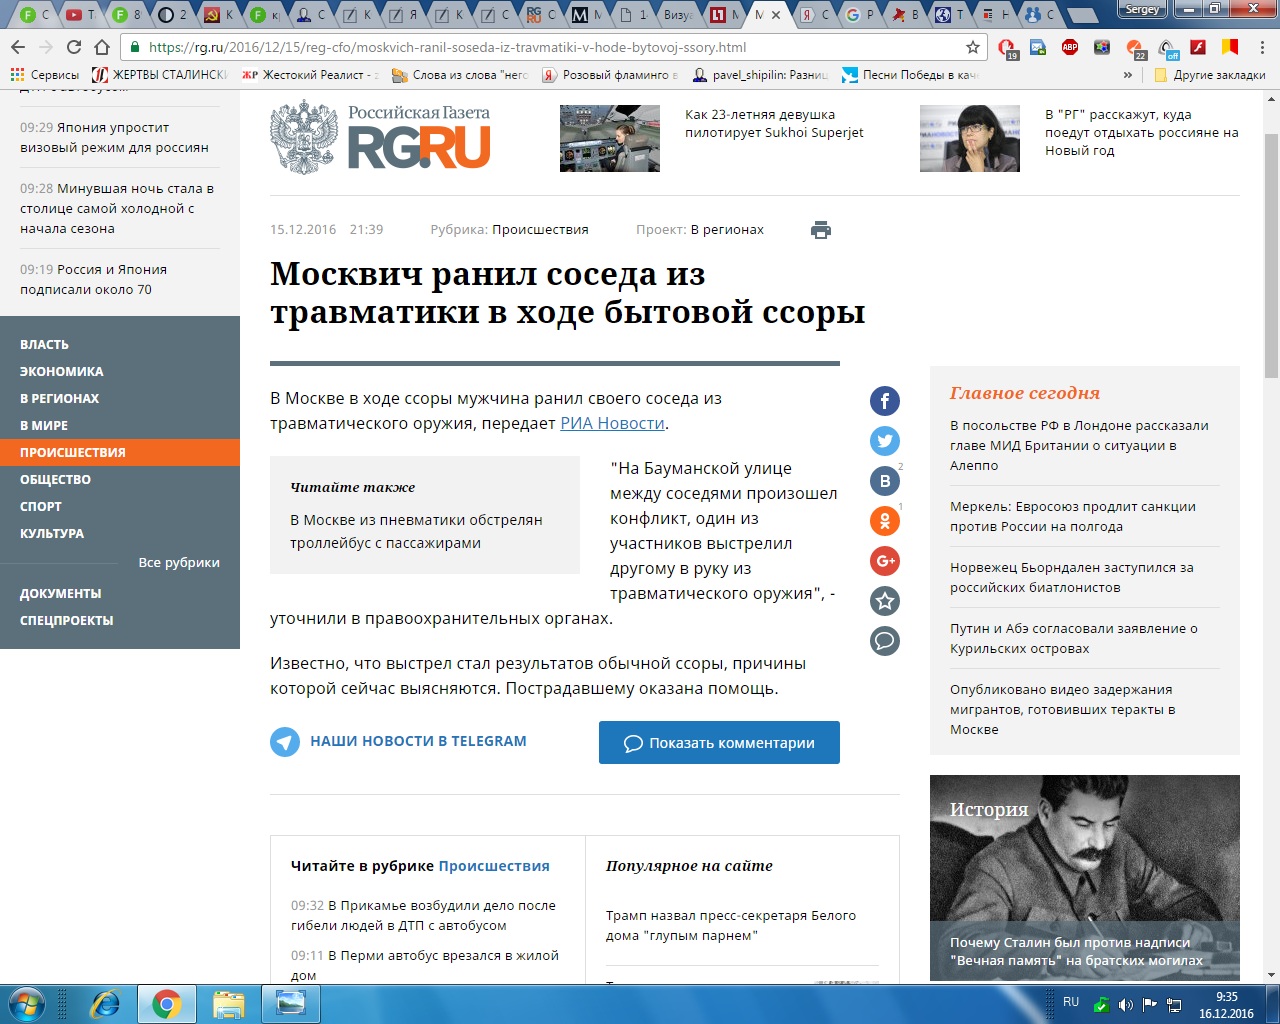The height and width of the screenshot is (1024, 1280).
Task: Read 'Трамп назвал пресс-секретаря Белого дома'
Action: [x=731, y=925]
